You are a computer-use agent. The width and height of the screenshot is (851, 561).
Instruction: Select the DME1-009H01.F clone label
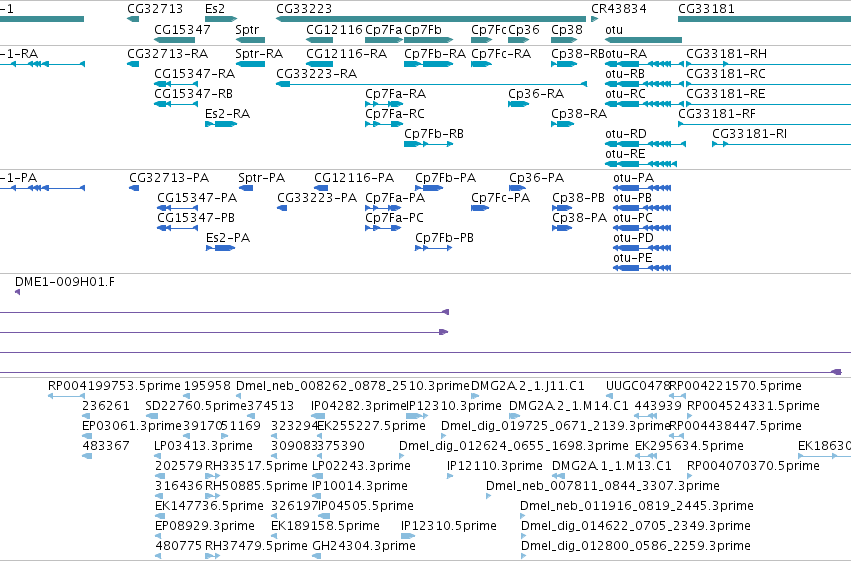65,282
